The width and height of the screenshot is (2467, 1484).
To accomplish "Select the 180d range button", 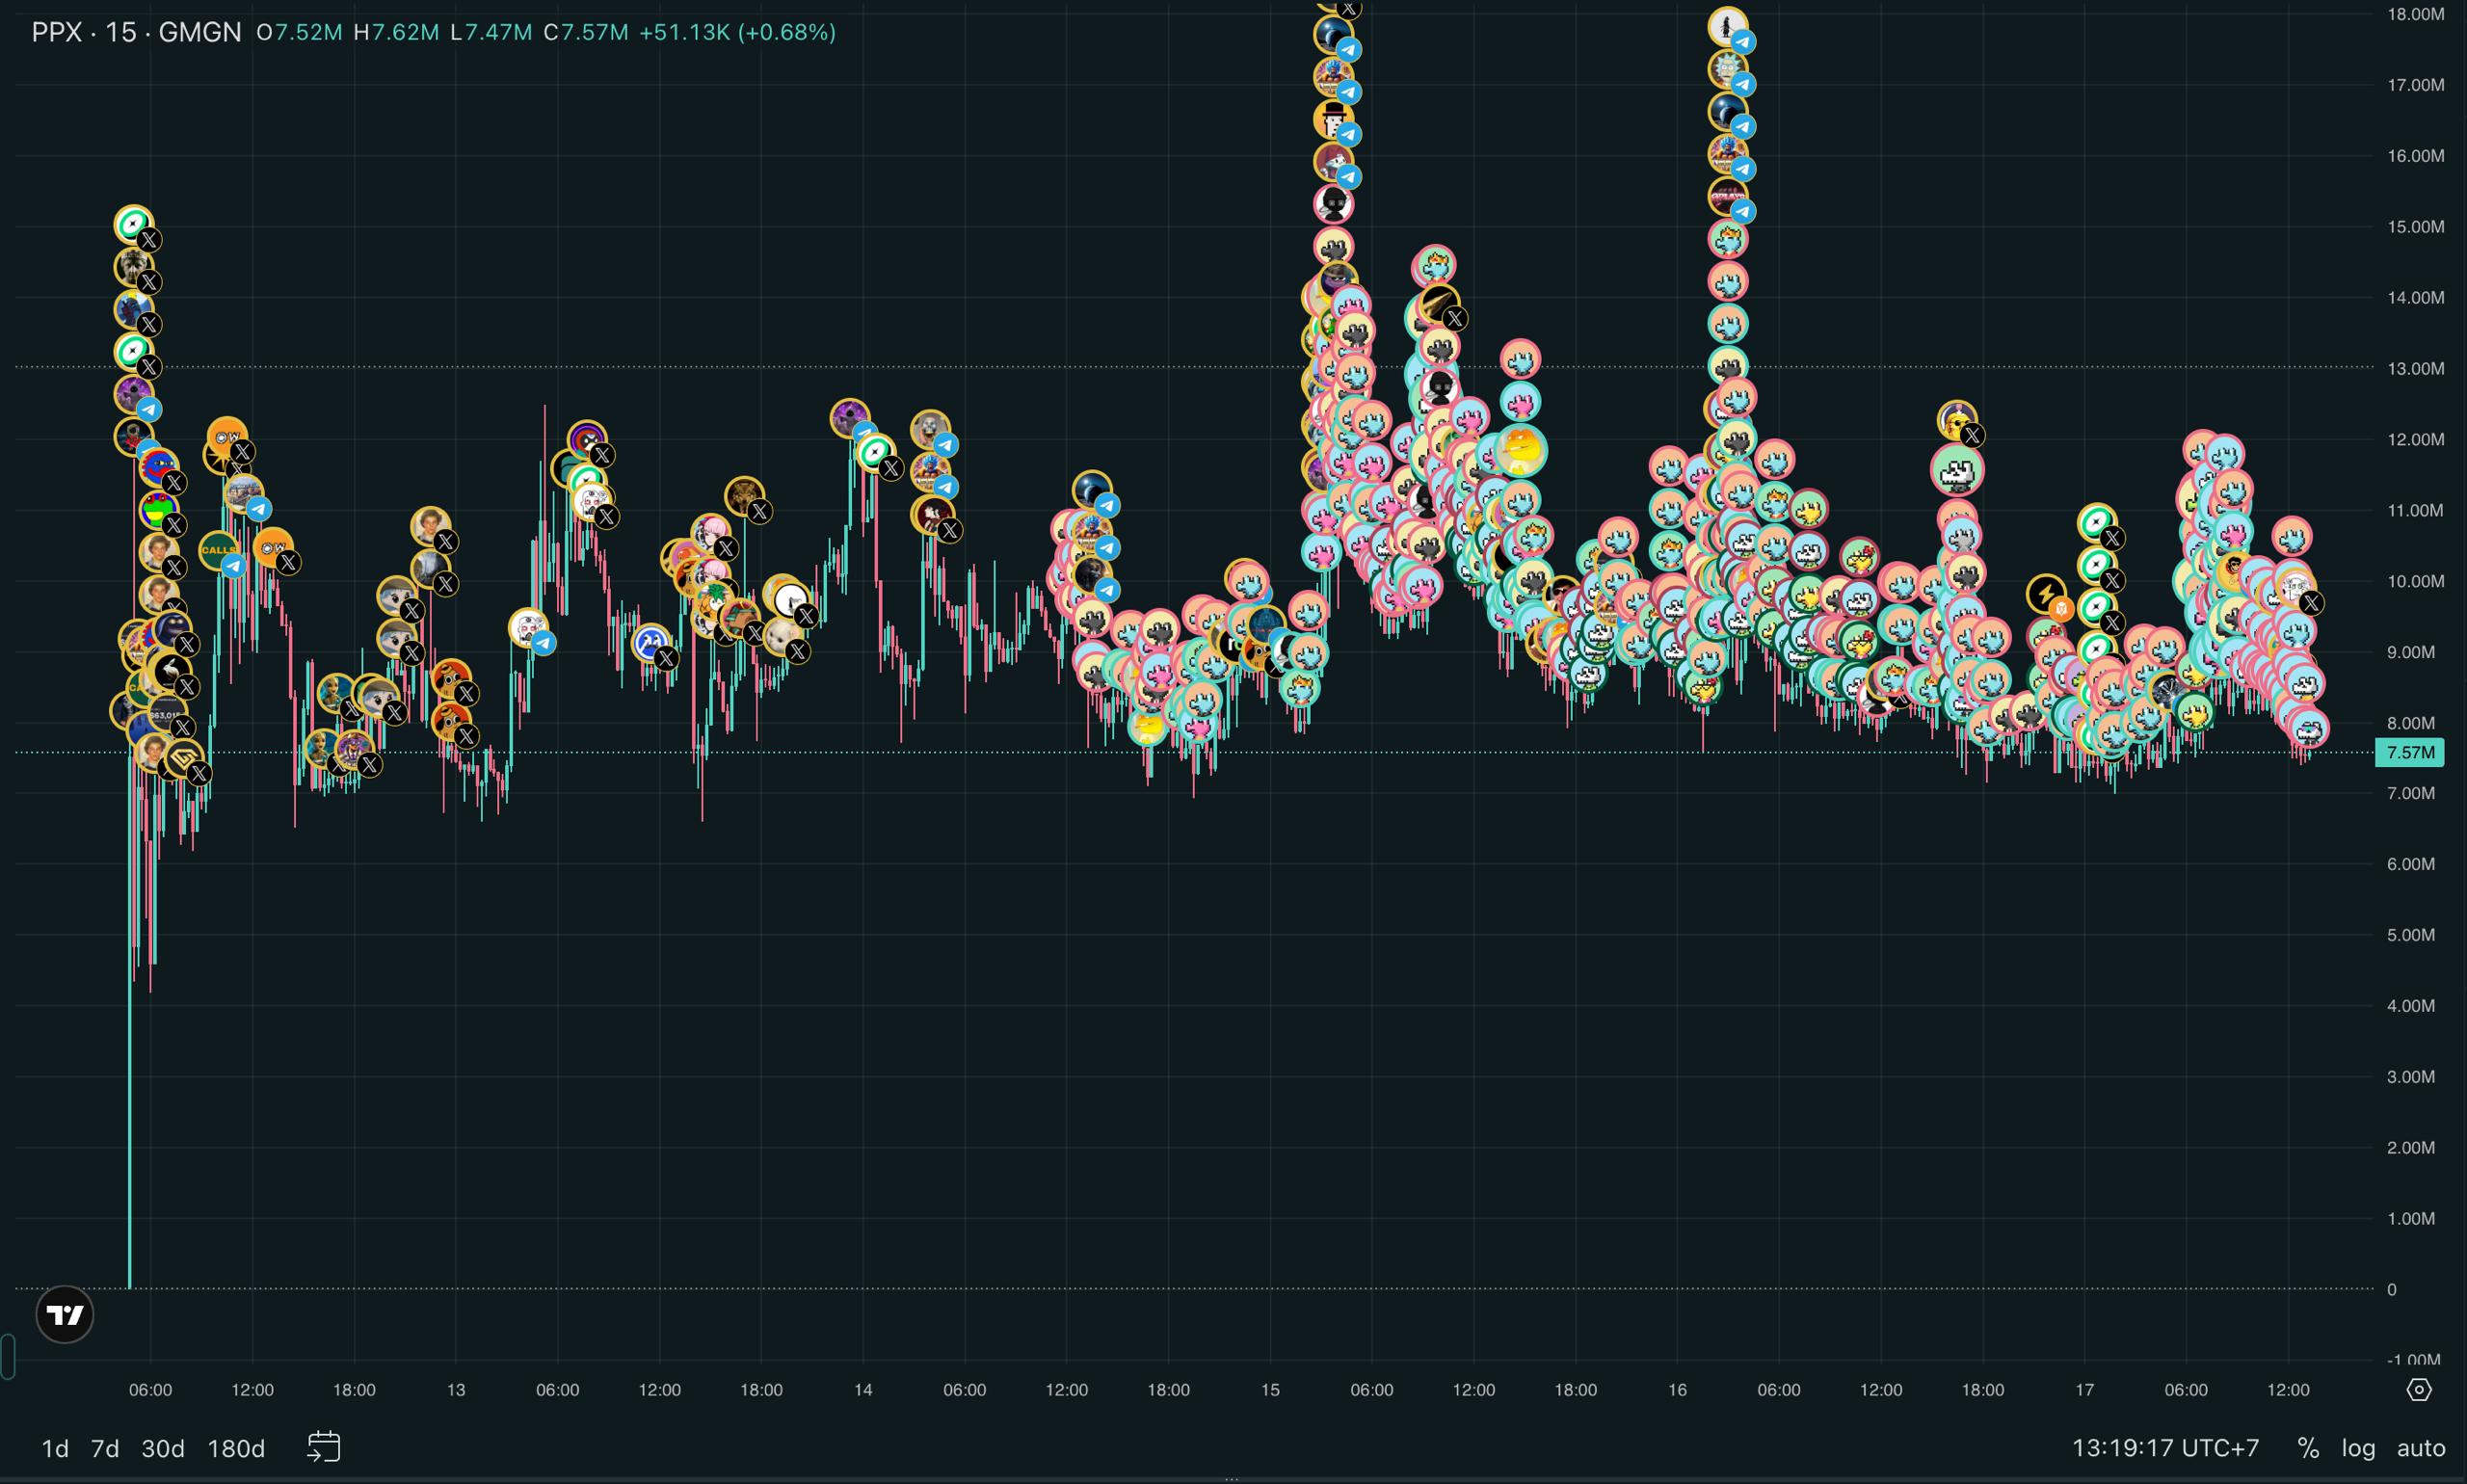I will coord(236,1448).
